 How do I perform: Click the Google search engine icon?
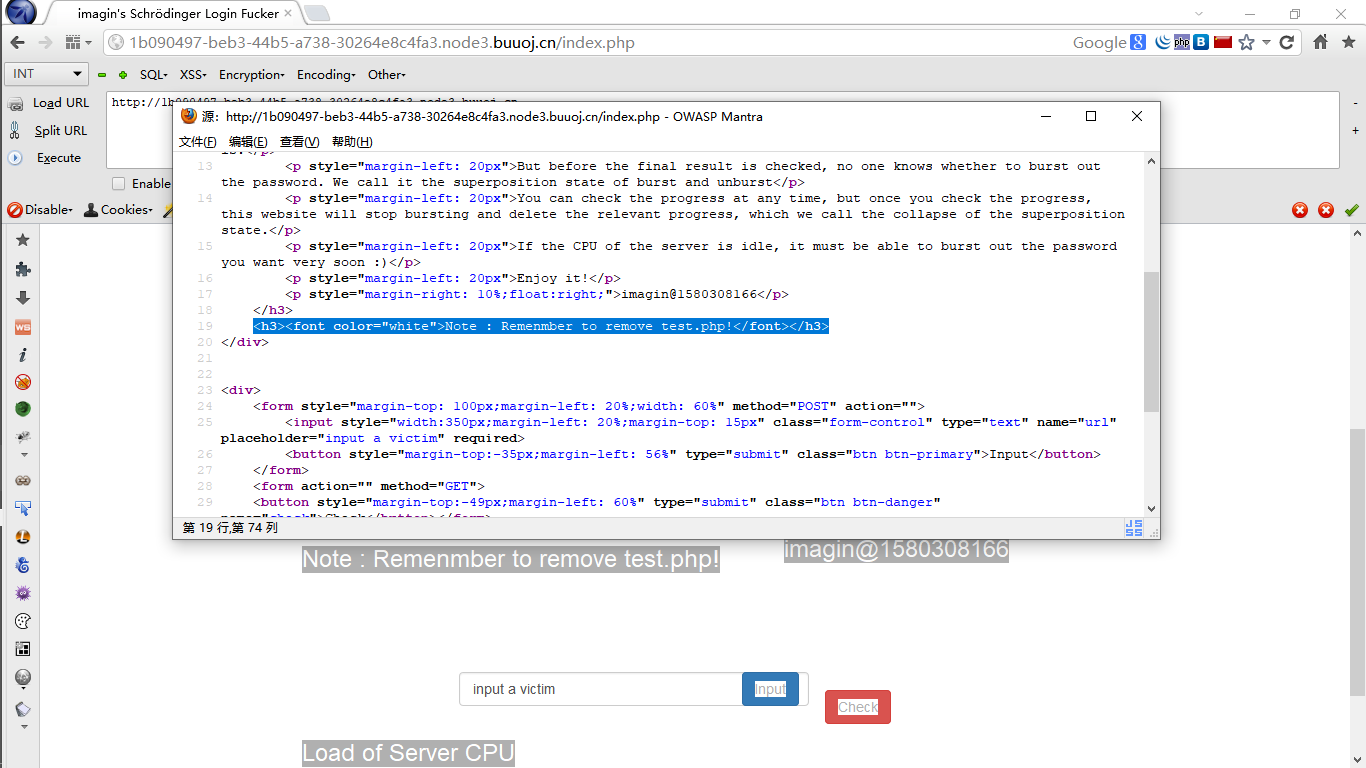(x=1139, y=42)
